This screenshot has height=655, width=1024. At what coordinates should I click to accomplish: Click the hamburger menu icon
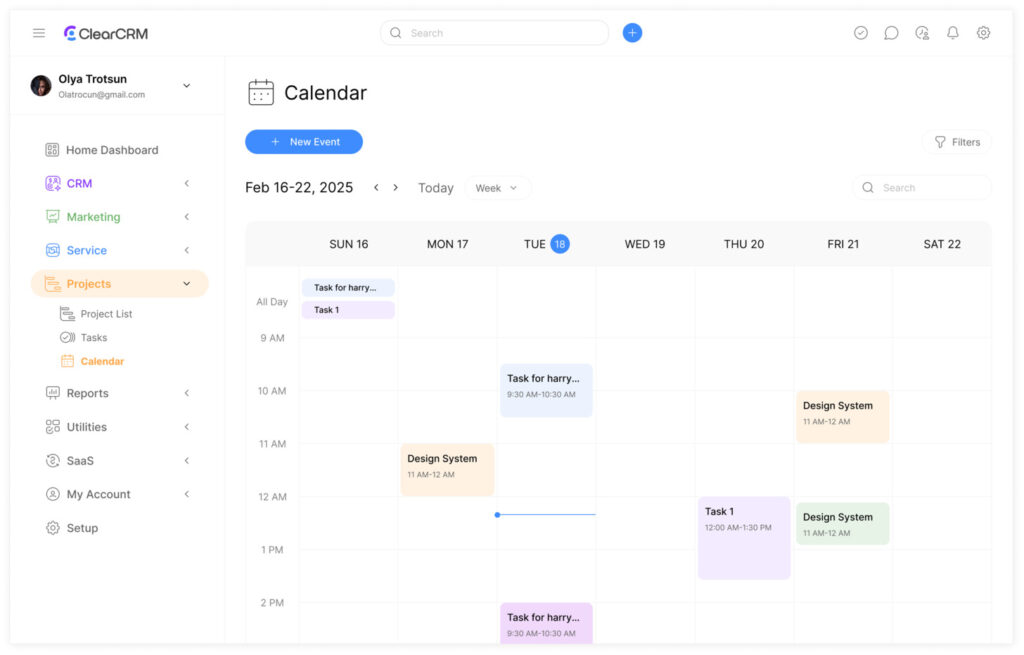[39, 33]
